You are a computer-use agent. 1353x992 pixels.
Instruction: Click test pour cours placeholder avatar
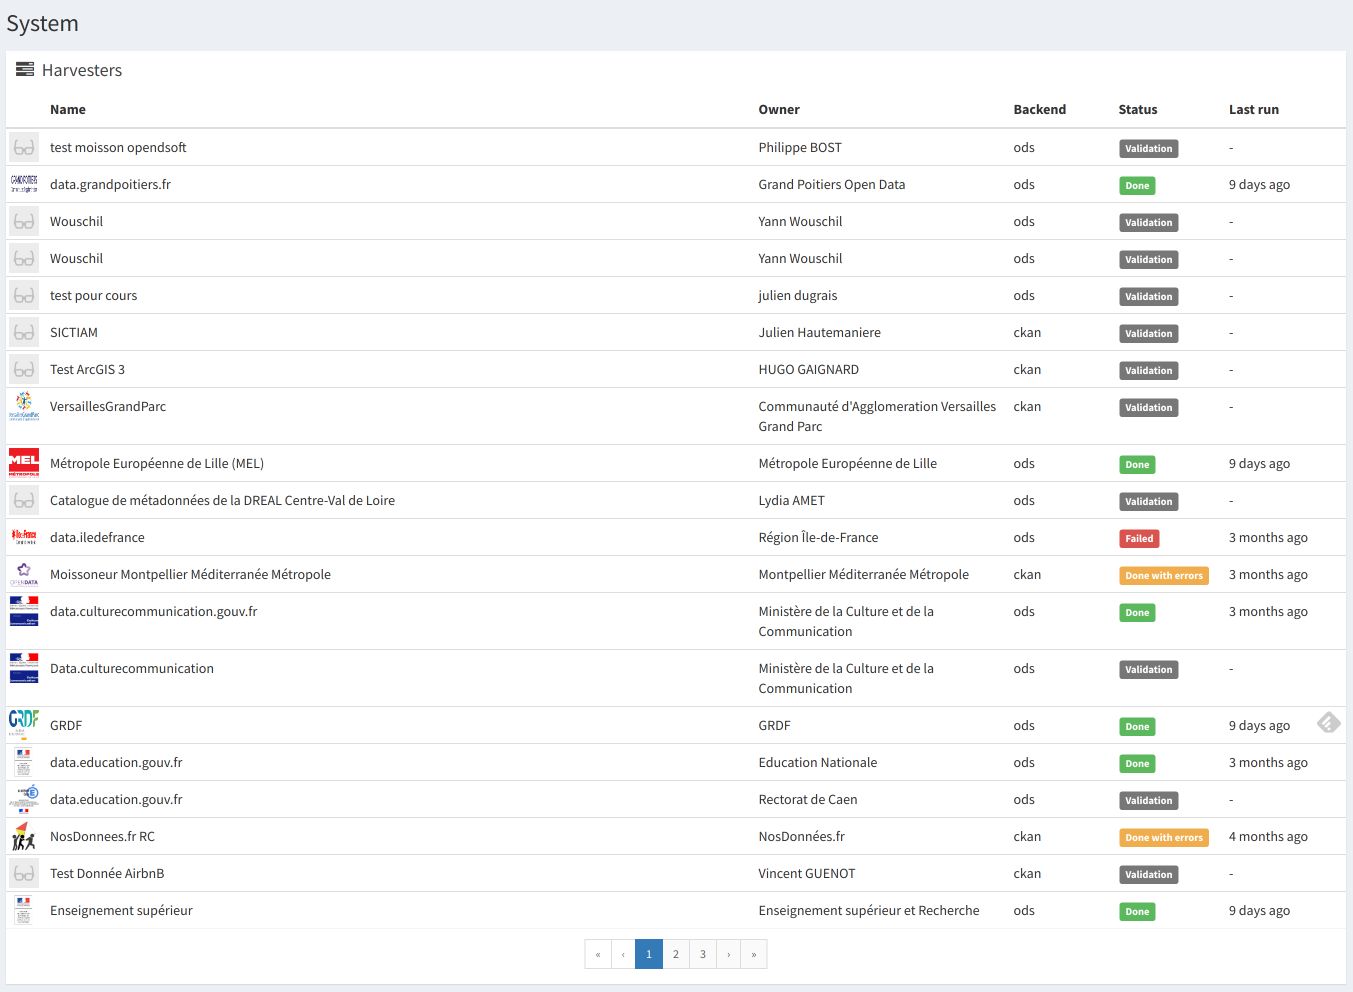[x=24, y=295]
